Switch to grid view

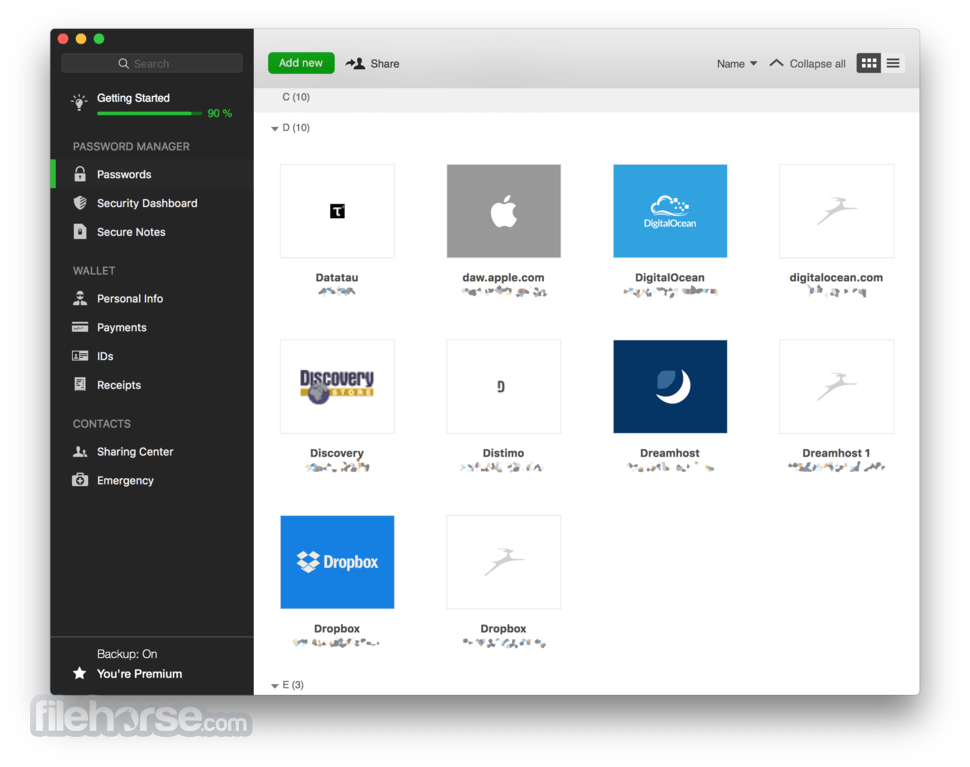869,62
